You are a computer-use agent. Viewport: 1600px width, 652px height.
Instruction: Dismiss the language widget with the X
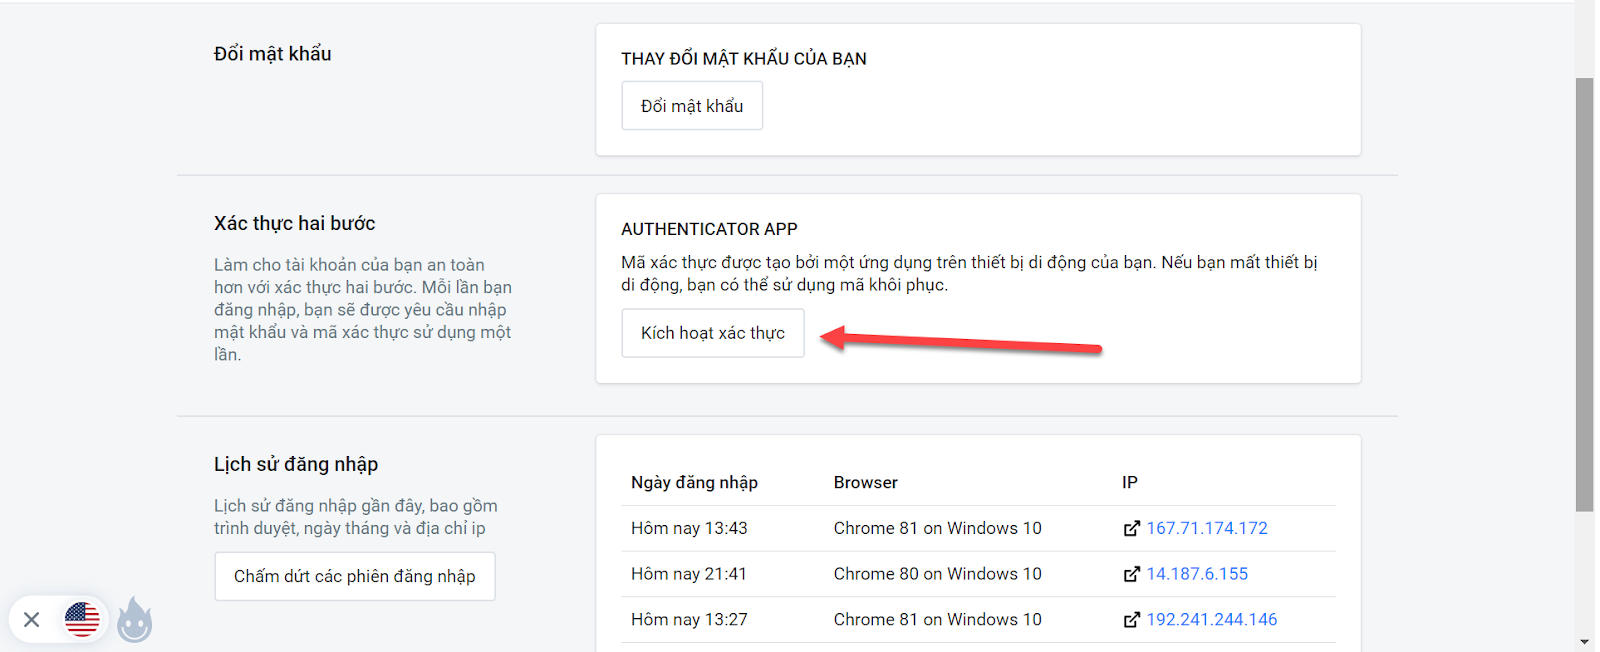(32, 620)
